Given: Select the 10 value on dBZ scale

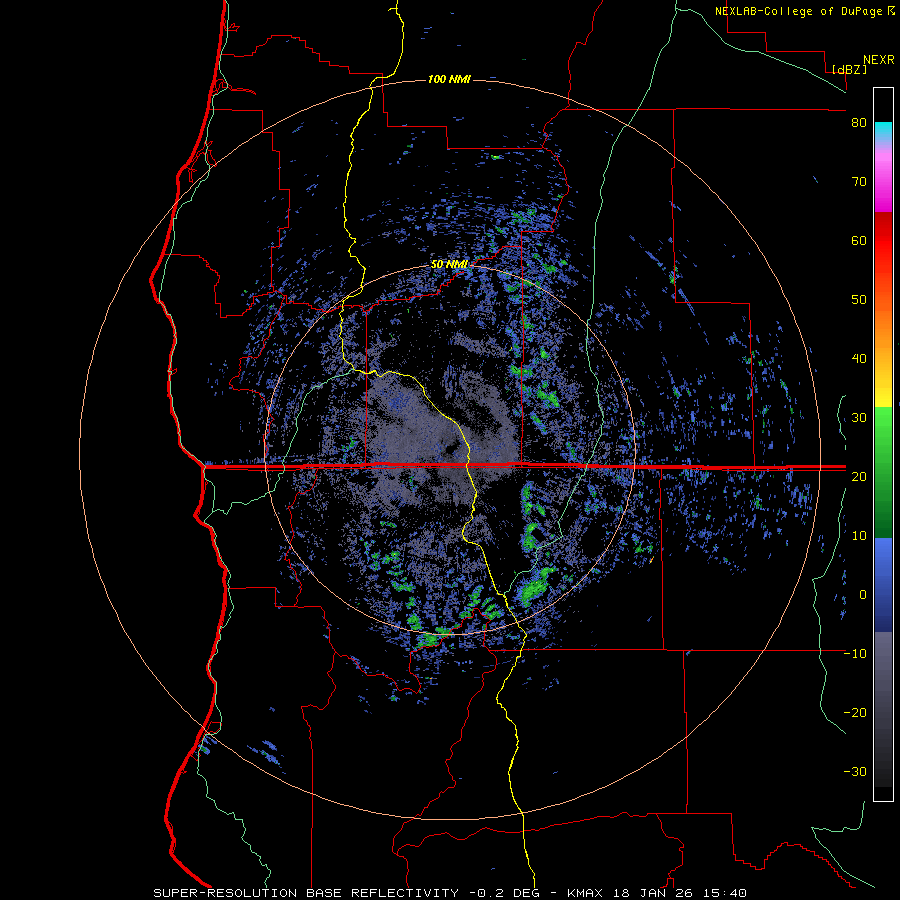Looking at the screenshot, I should click(859, 536).
